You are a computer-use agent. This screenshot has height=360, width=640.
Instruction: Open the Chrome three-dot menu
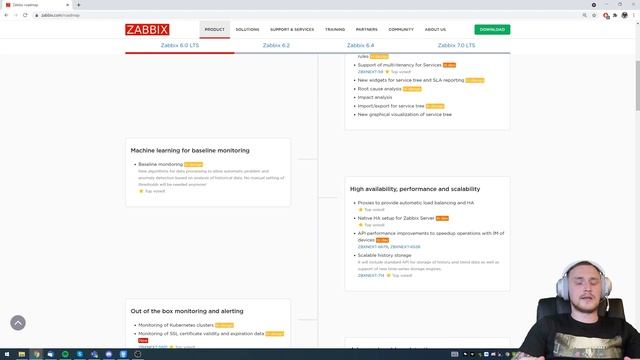pos(634,15)
